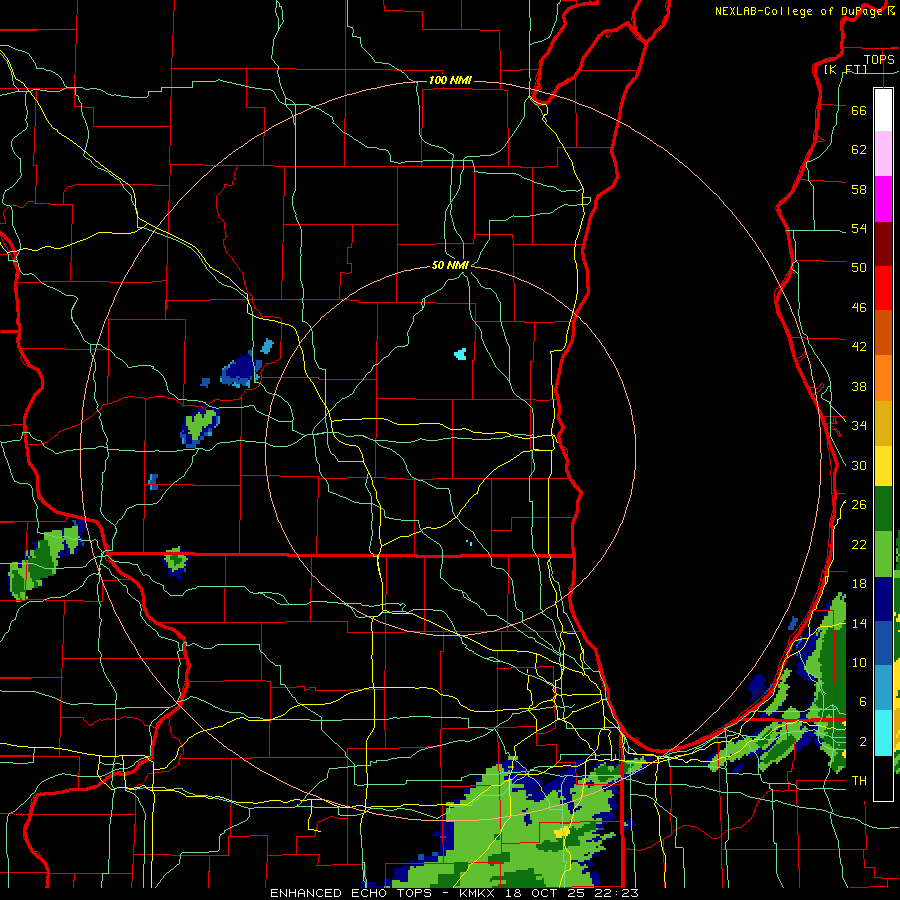
Task: Click the "NEXLAB-College of DuPage" credit text
Action: [x=798, y=11]
